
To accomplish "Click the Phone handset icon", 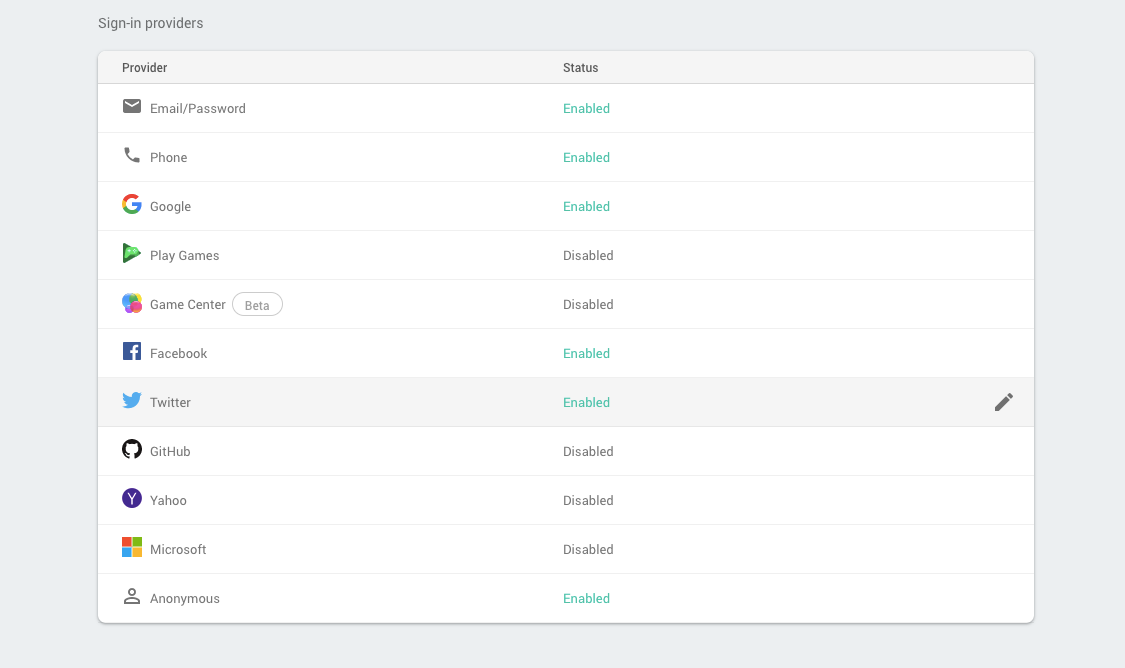I will point(131,155).
